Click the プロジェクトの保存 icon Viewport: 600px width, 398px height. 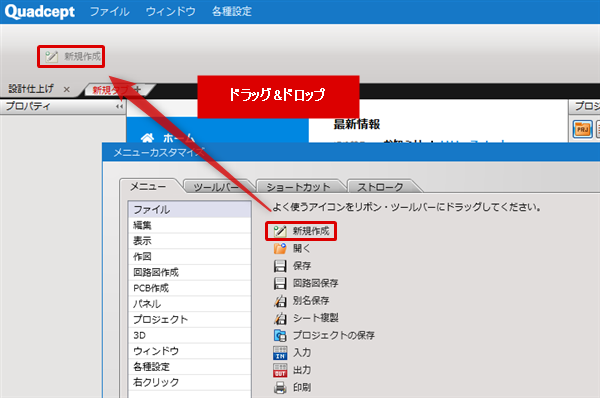point(280,336)
